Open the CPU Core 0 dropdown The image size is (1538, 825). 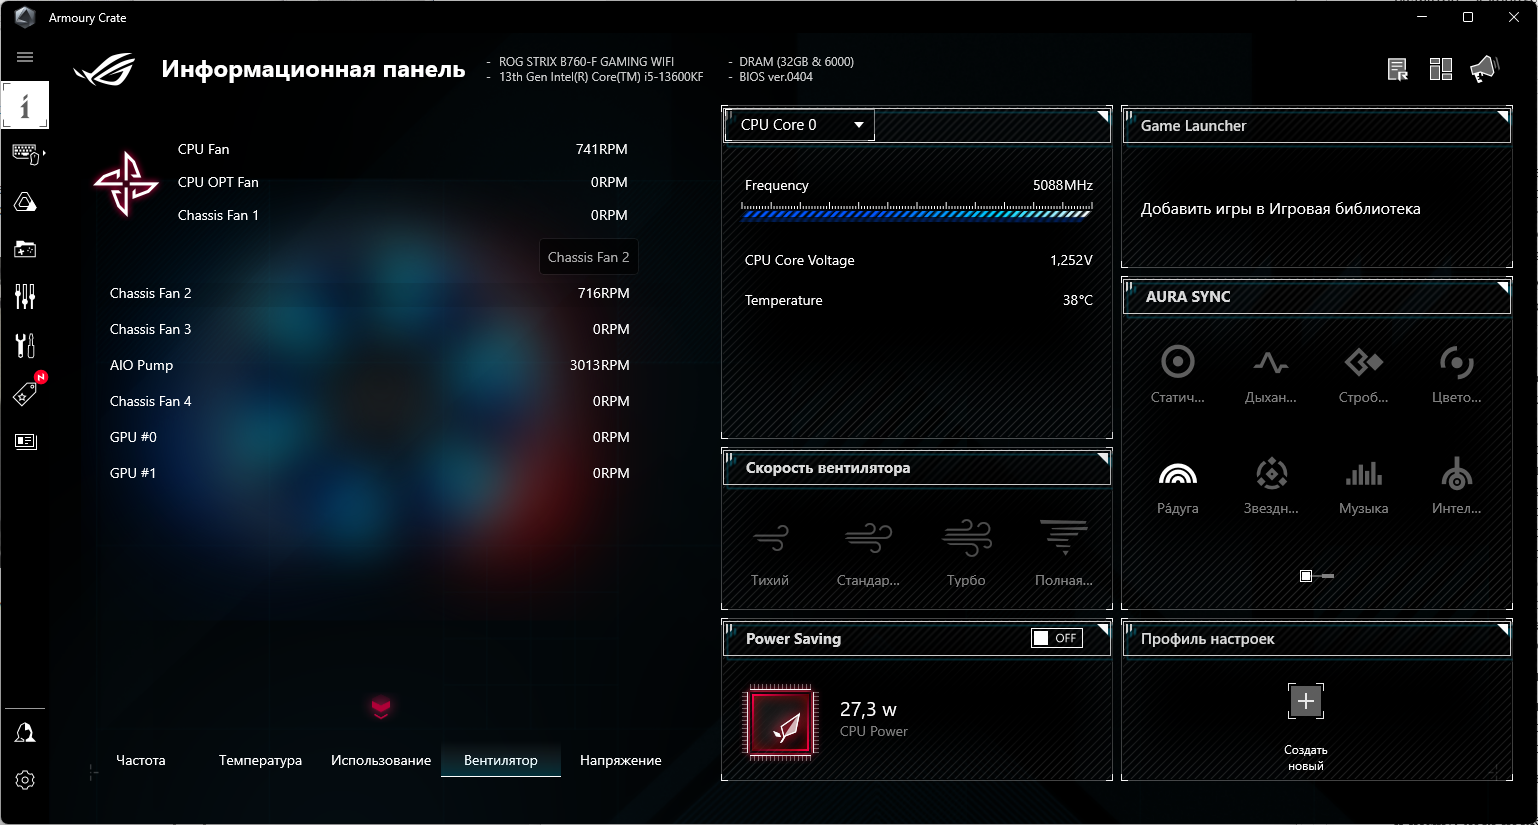799,125
